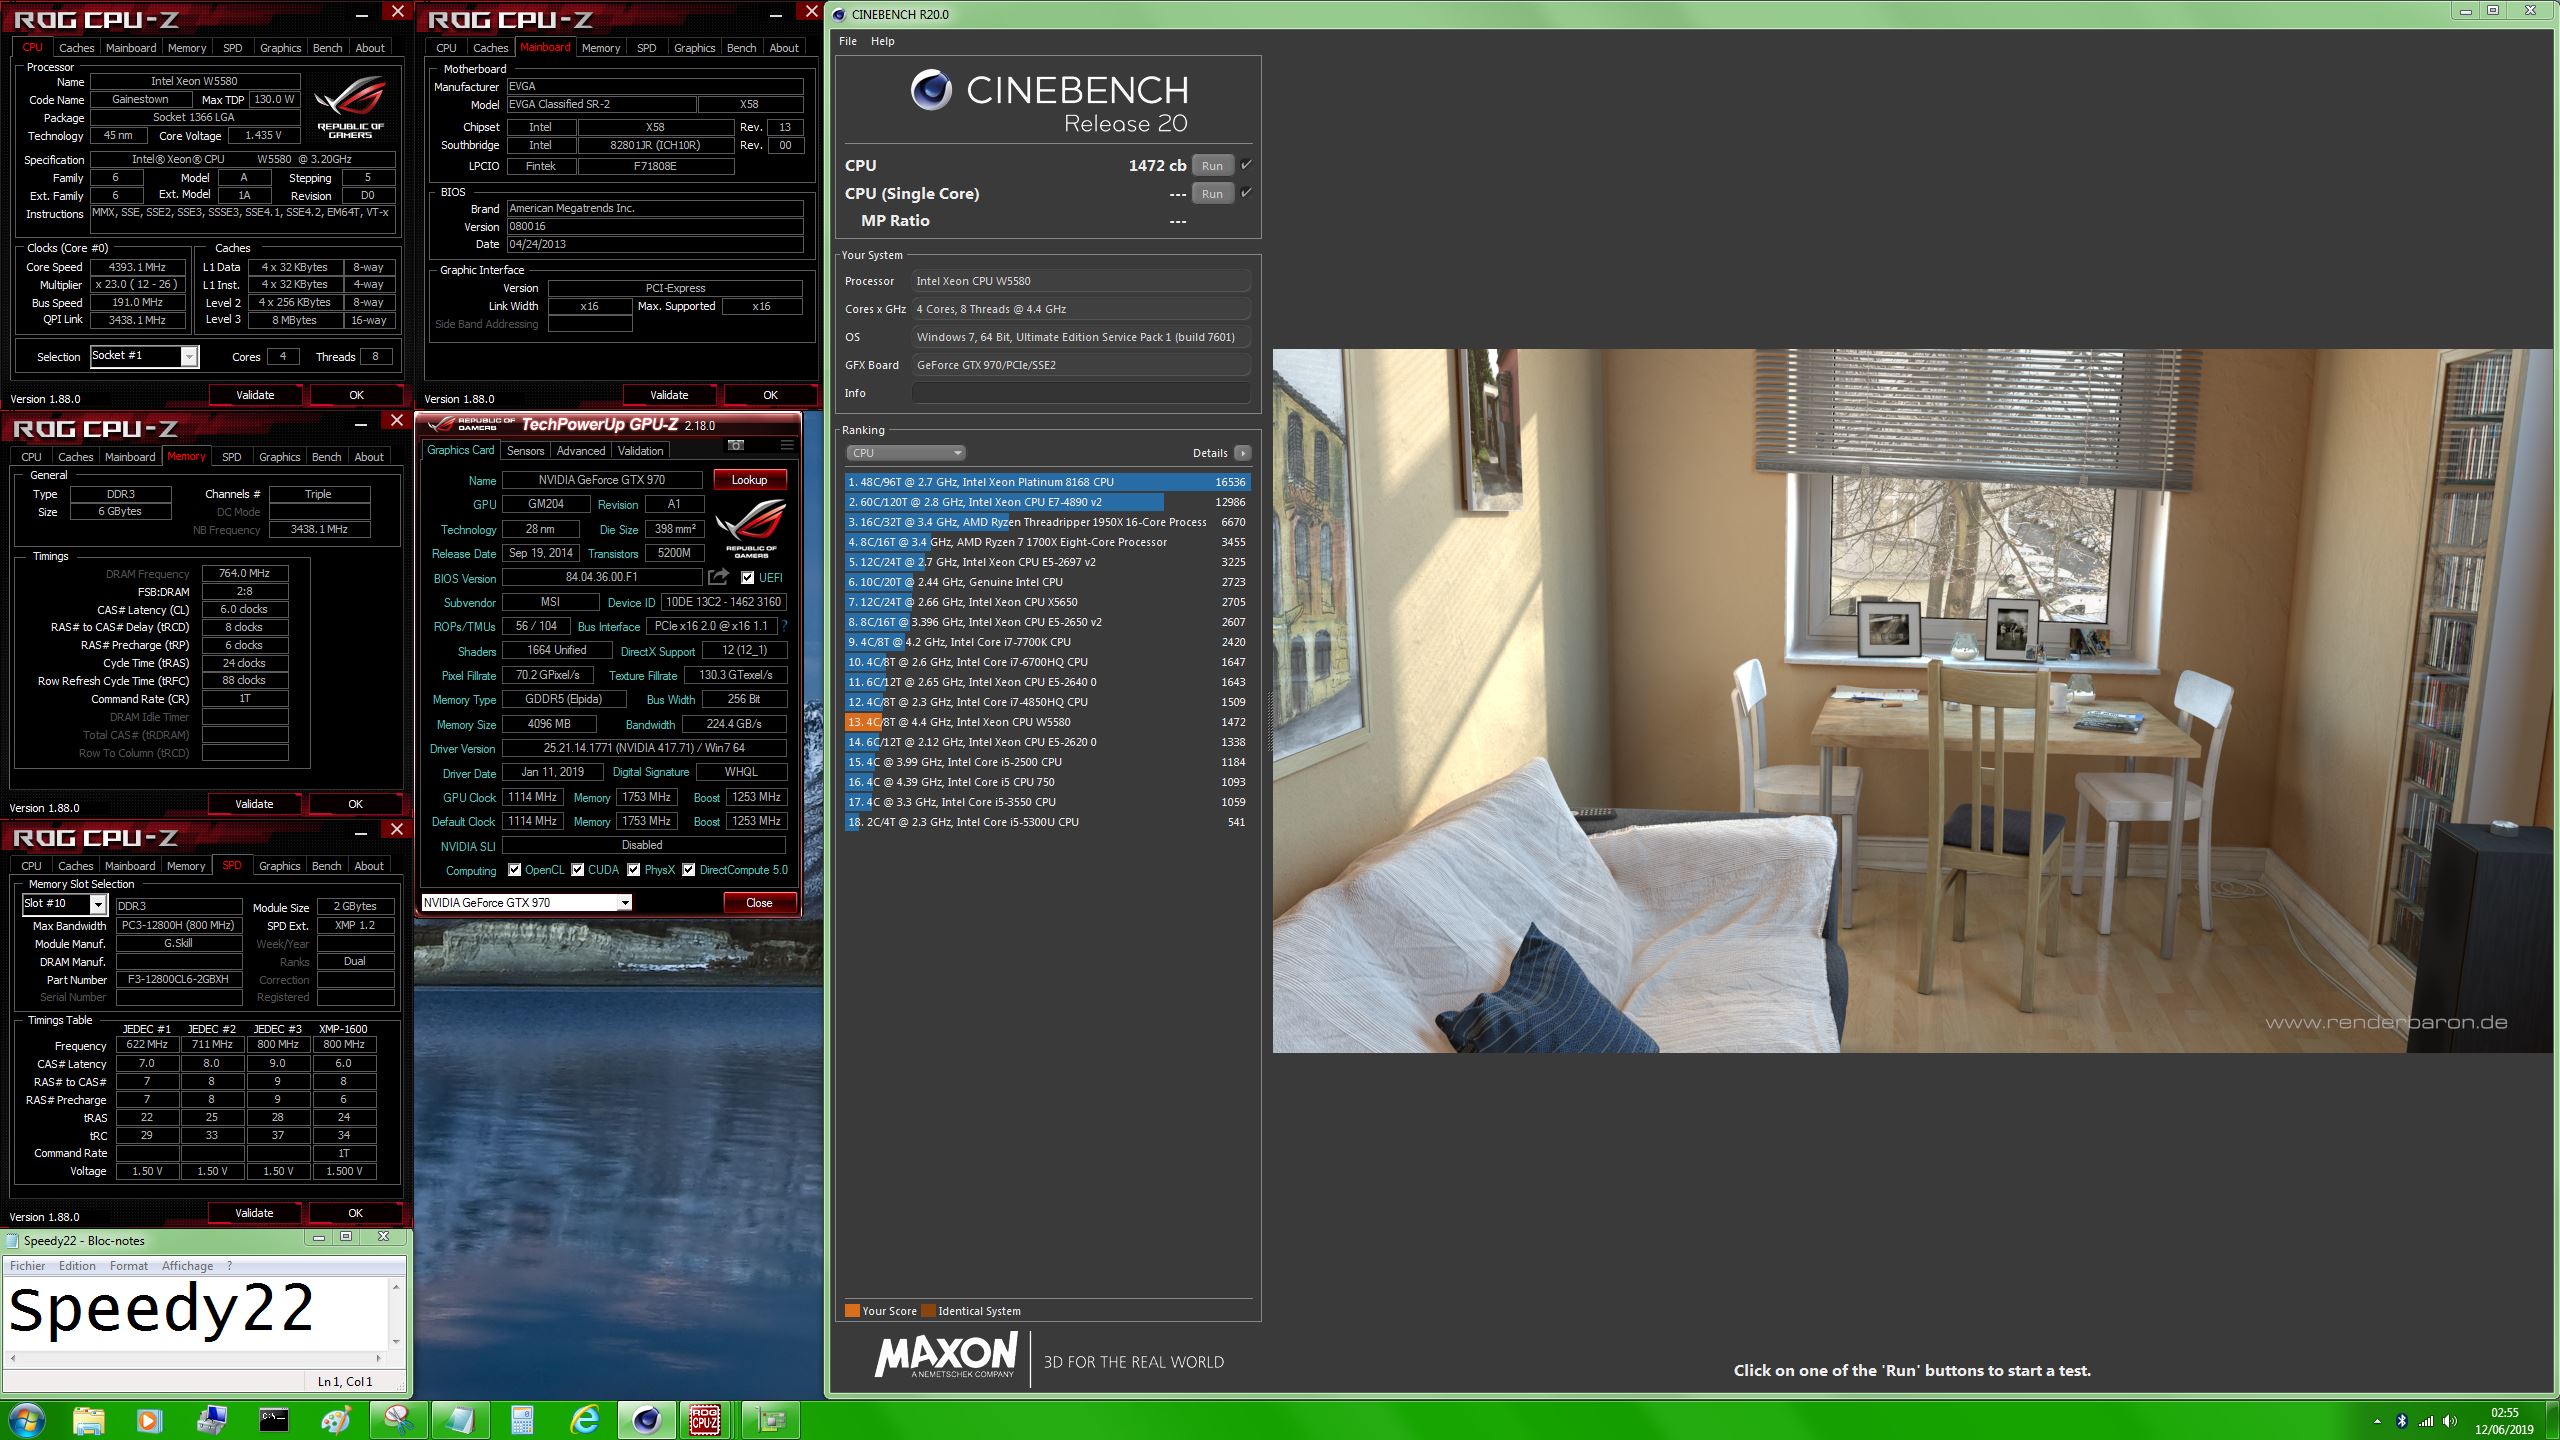Switch to Advanced tab in GPU-Z
This screenshot has width=2560, height=1440.
pyautogui.click(x=580, y=451)
